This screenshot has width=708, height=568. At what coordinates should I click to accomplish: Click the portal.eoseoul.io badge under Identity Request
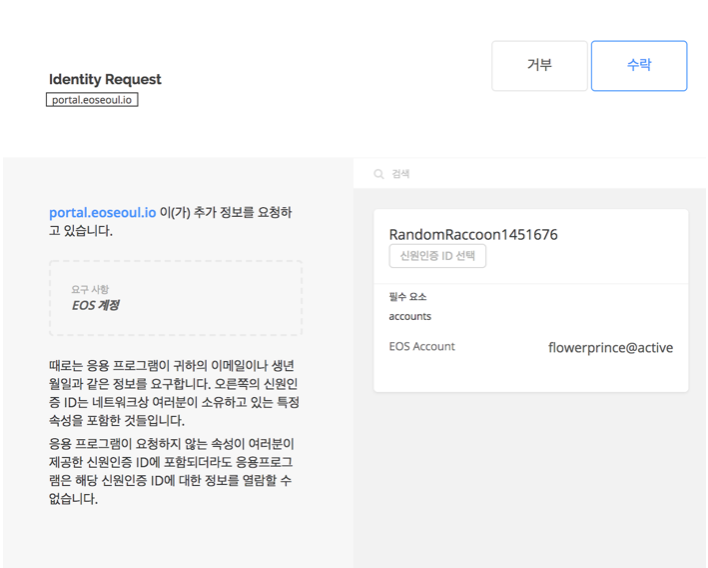coord(92,100)
